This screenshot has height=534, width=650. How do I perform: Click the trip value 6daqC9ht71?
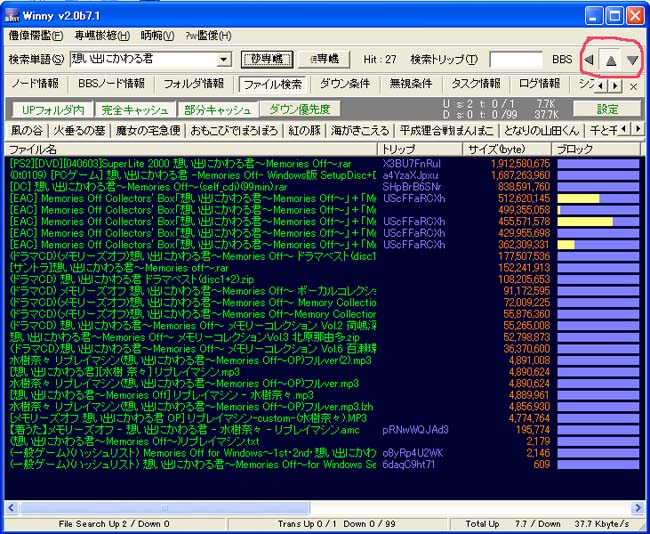pyautogui.click(x=409, y=465)
